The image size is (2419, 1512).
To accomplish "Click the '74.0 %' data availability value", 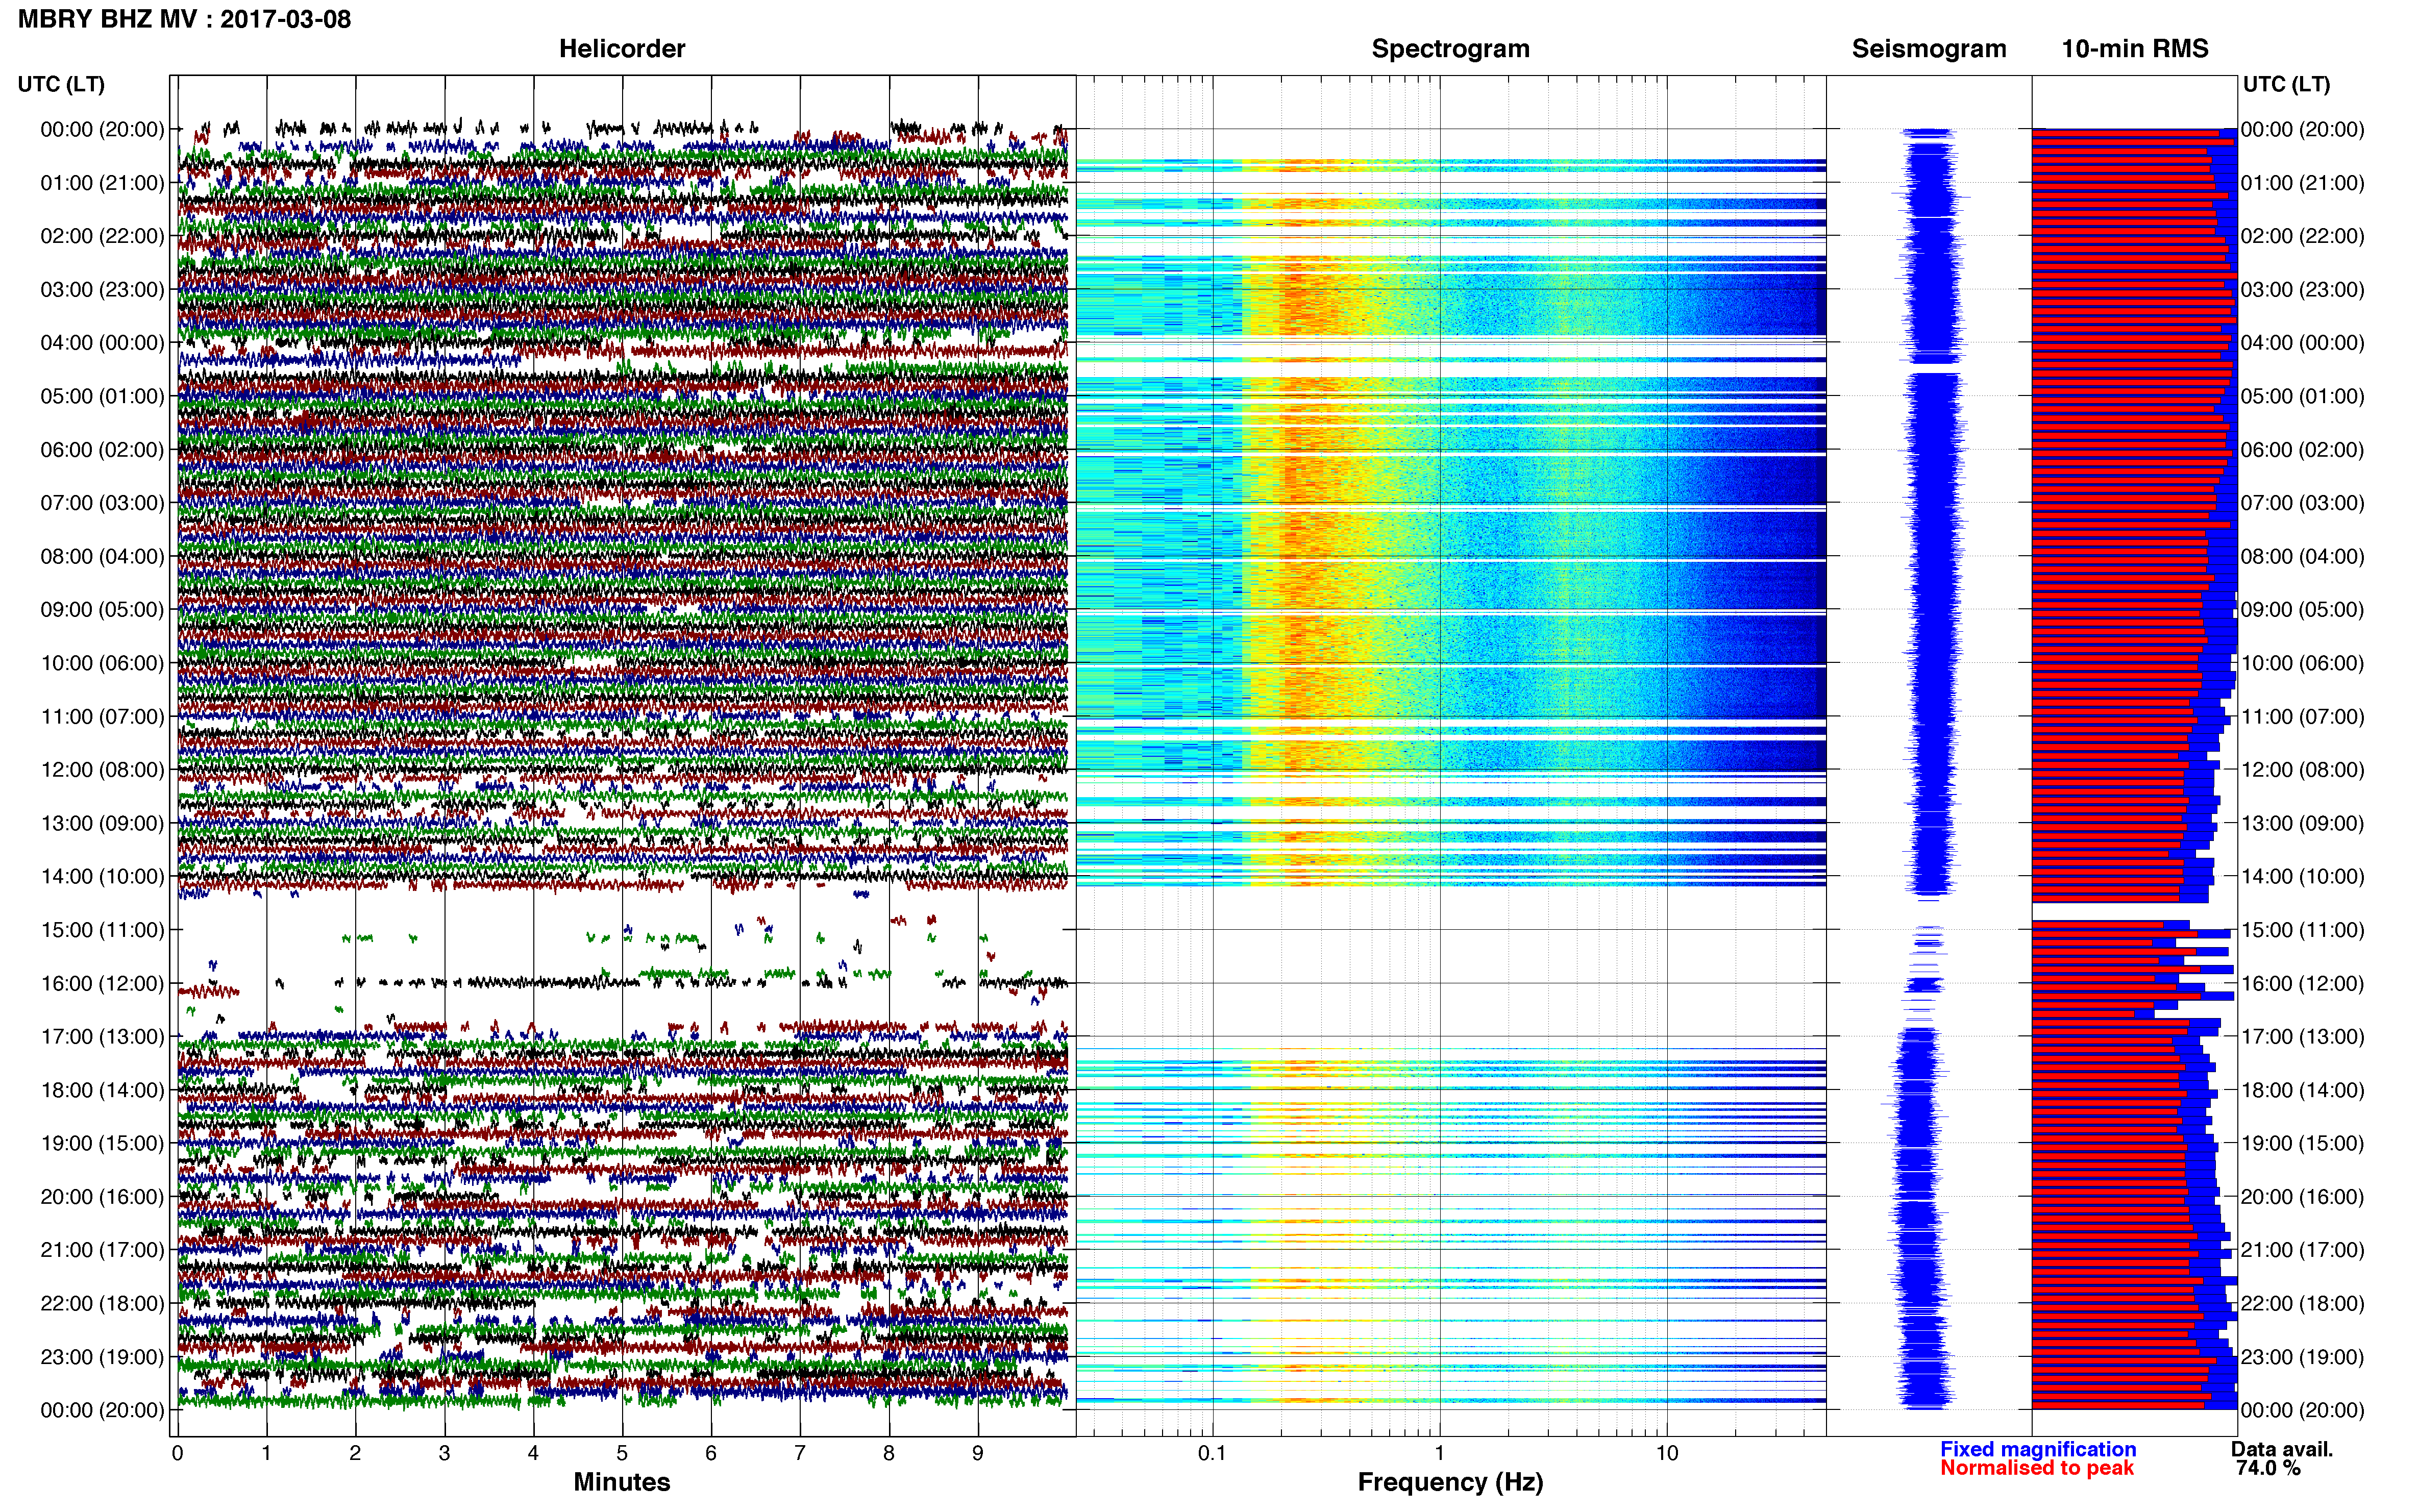I will tap(2268, 1468).
